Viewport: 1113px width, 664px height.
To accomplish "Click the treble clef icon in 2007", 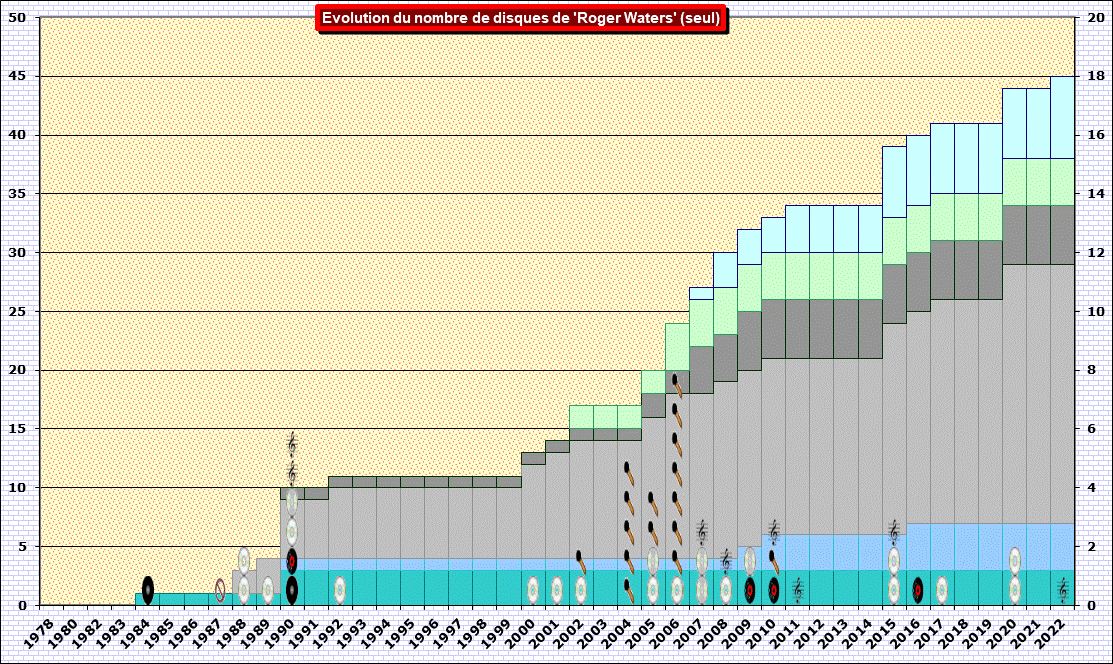I will pyautogui.click(x=701, y=532).
